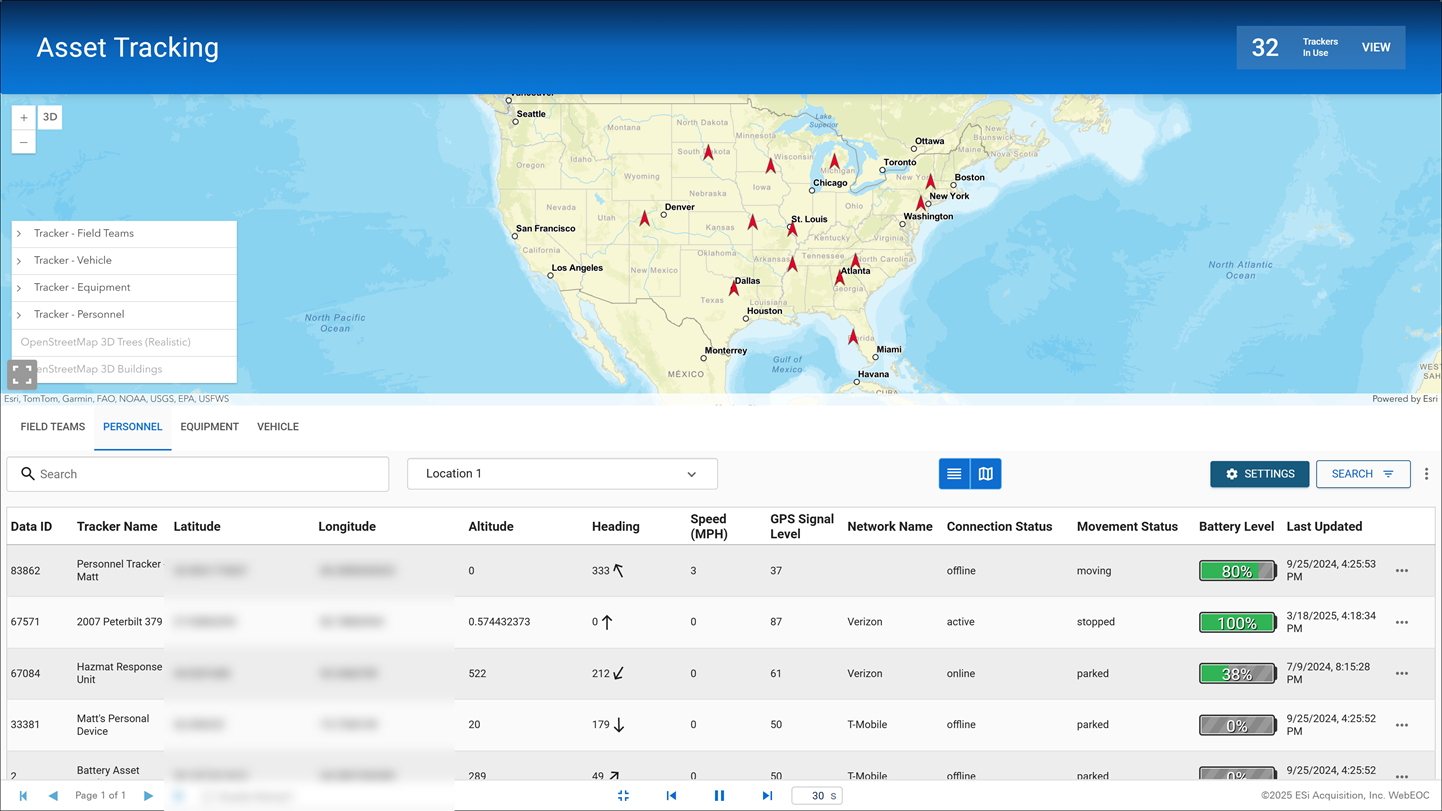This screenshot has height=811, width=1442.
Task: Expand the Tracker - Vehicle layer
Action: pos(18,260)
